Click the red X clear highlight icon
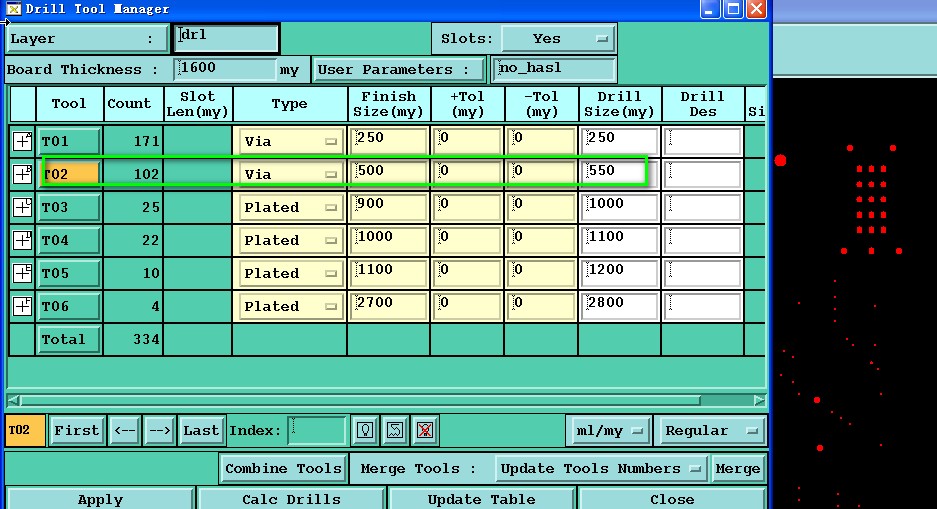937x509 pixels. click(x=425, y=430)
